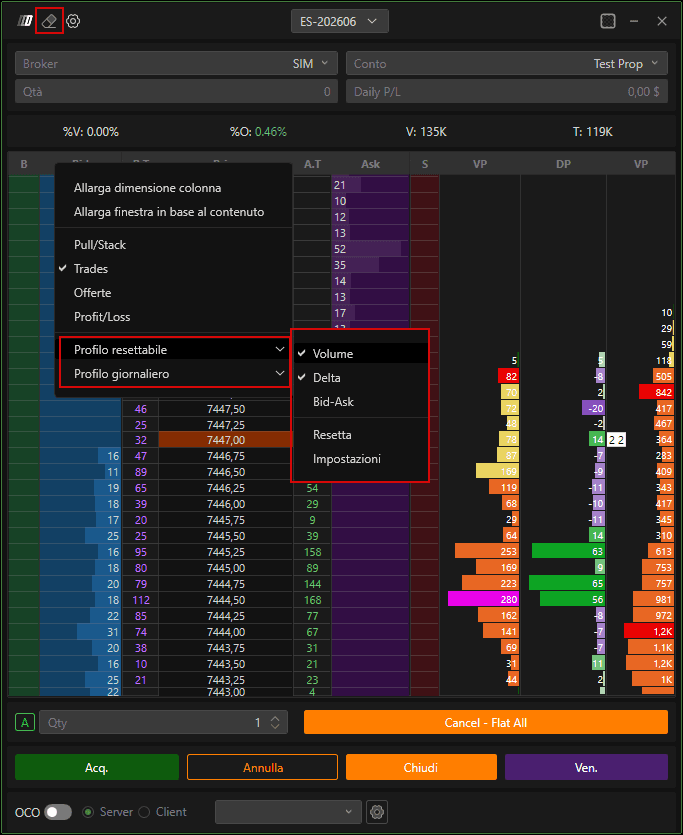Screen dimensions: 683x835
Task: Expand Profilo giornaliero submenu
Action: pyautogui.click(x=174, y=374)
